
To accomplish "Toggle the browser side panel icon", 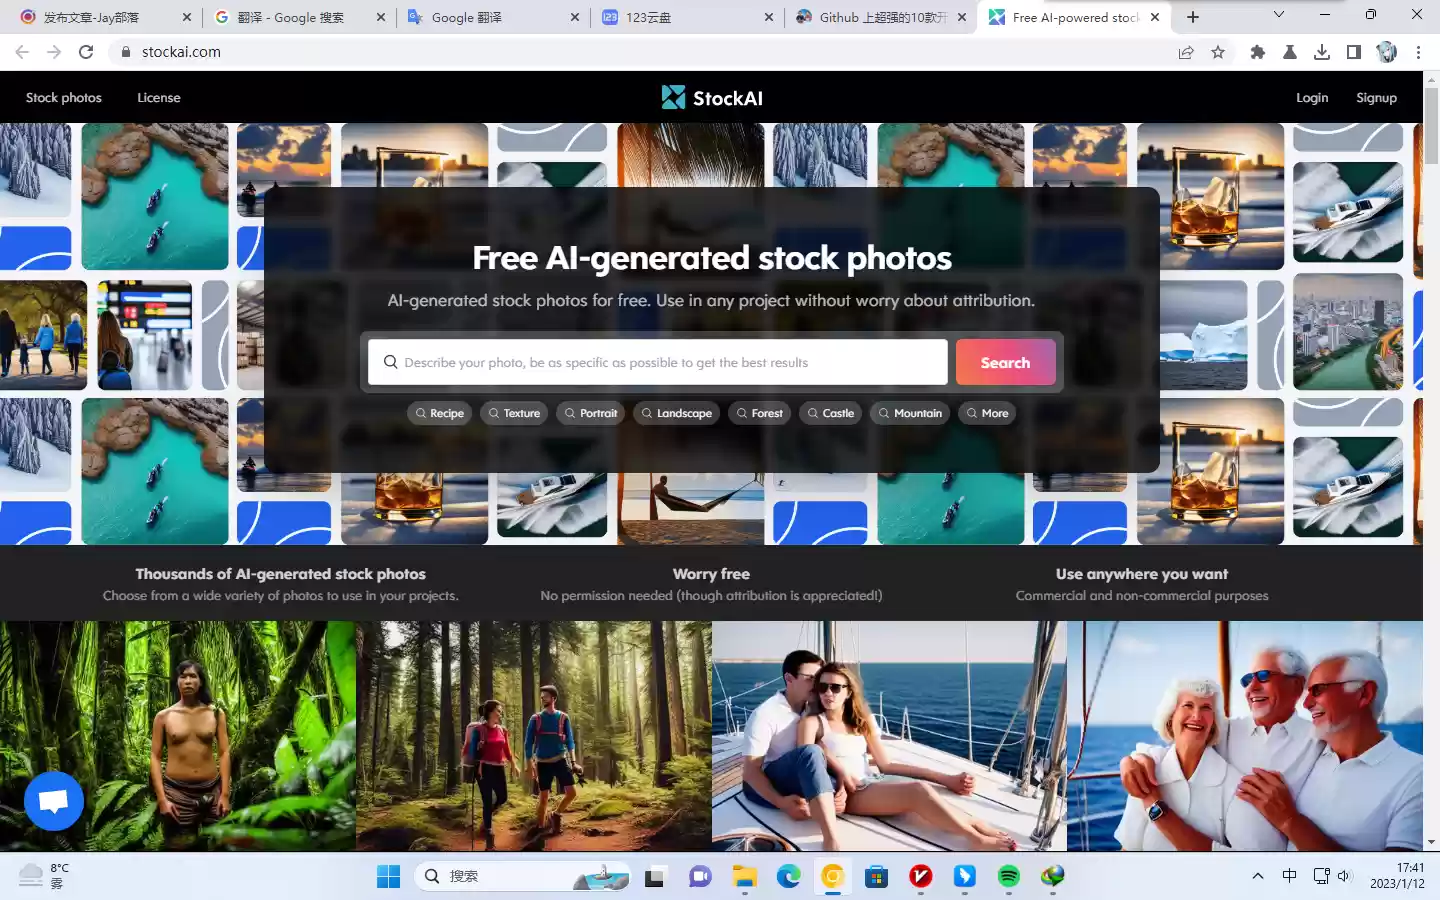I will [1354, 52].
